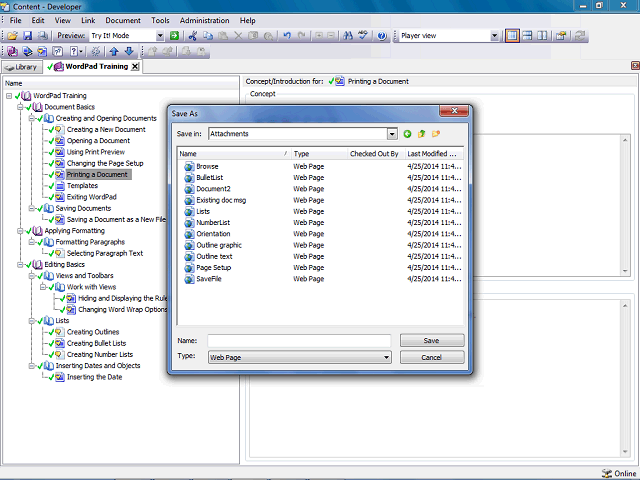Switch to the Library tab
Image resolution: width=640 pixels, height=480 pixels.
pos(22,67)
